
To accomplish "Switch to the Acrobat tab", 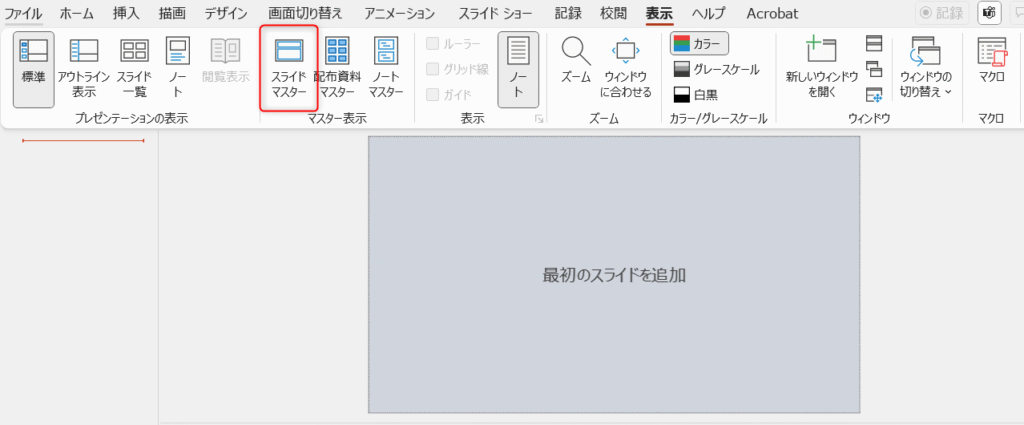I will (x=772, y=13).
